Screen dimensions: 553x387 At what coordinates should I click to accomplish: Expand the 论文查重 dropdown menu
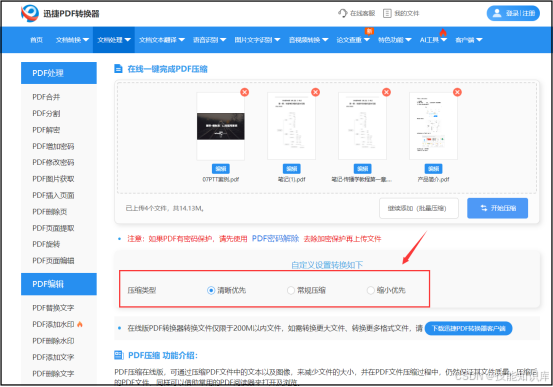353,40
